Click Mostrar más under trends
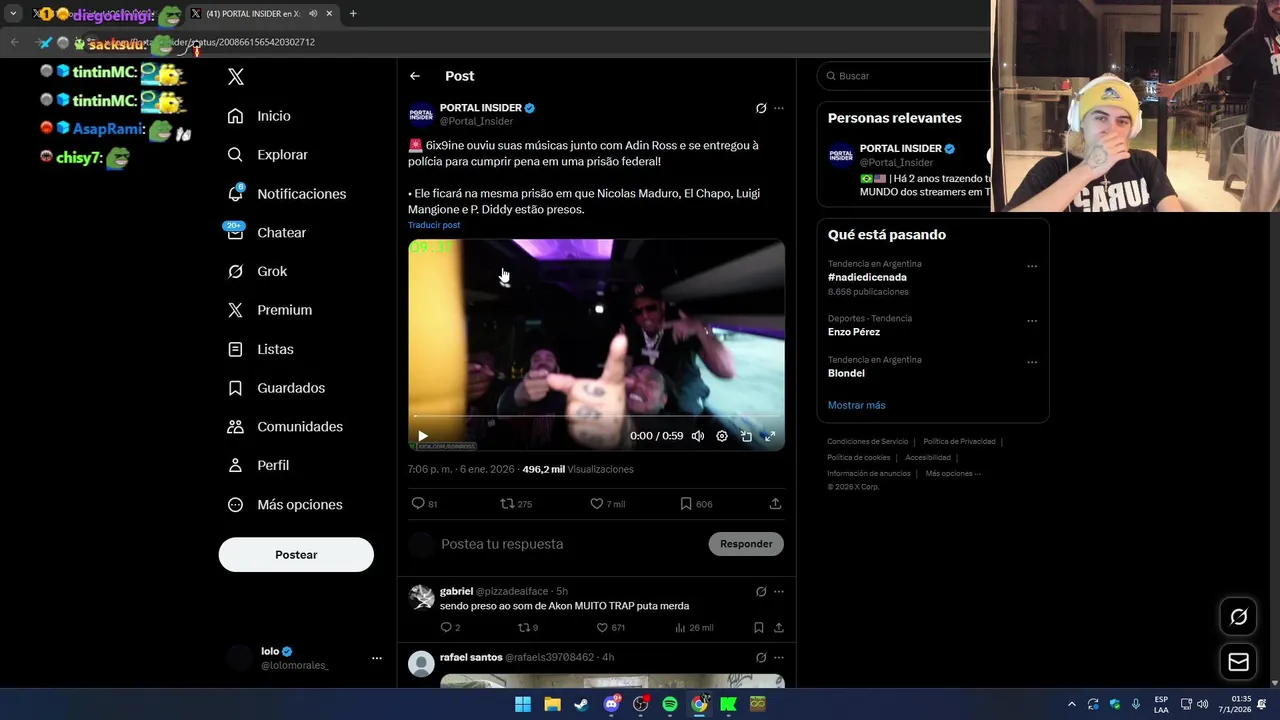This screenshot has height=720, width=1280. click(x=856, y=405)
